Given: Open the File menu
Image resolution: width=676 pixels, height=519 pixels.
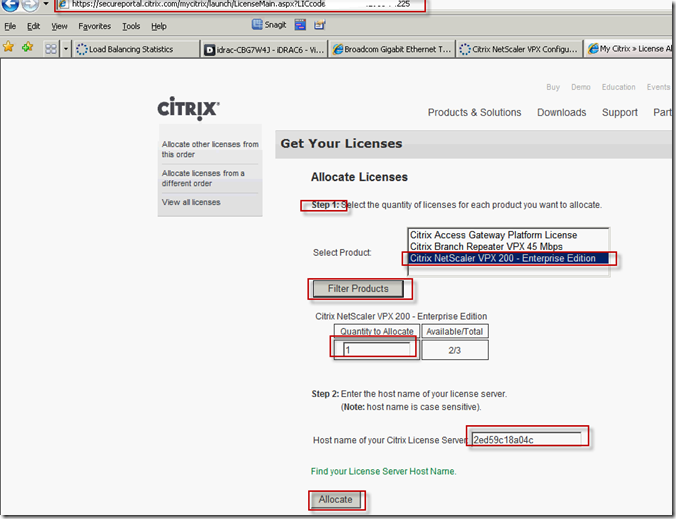Looking at the screenshot, I should 10,26.
